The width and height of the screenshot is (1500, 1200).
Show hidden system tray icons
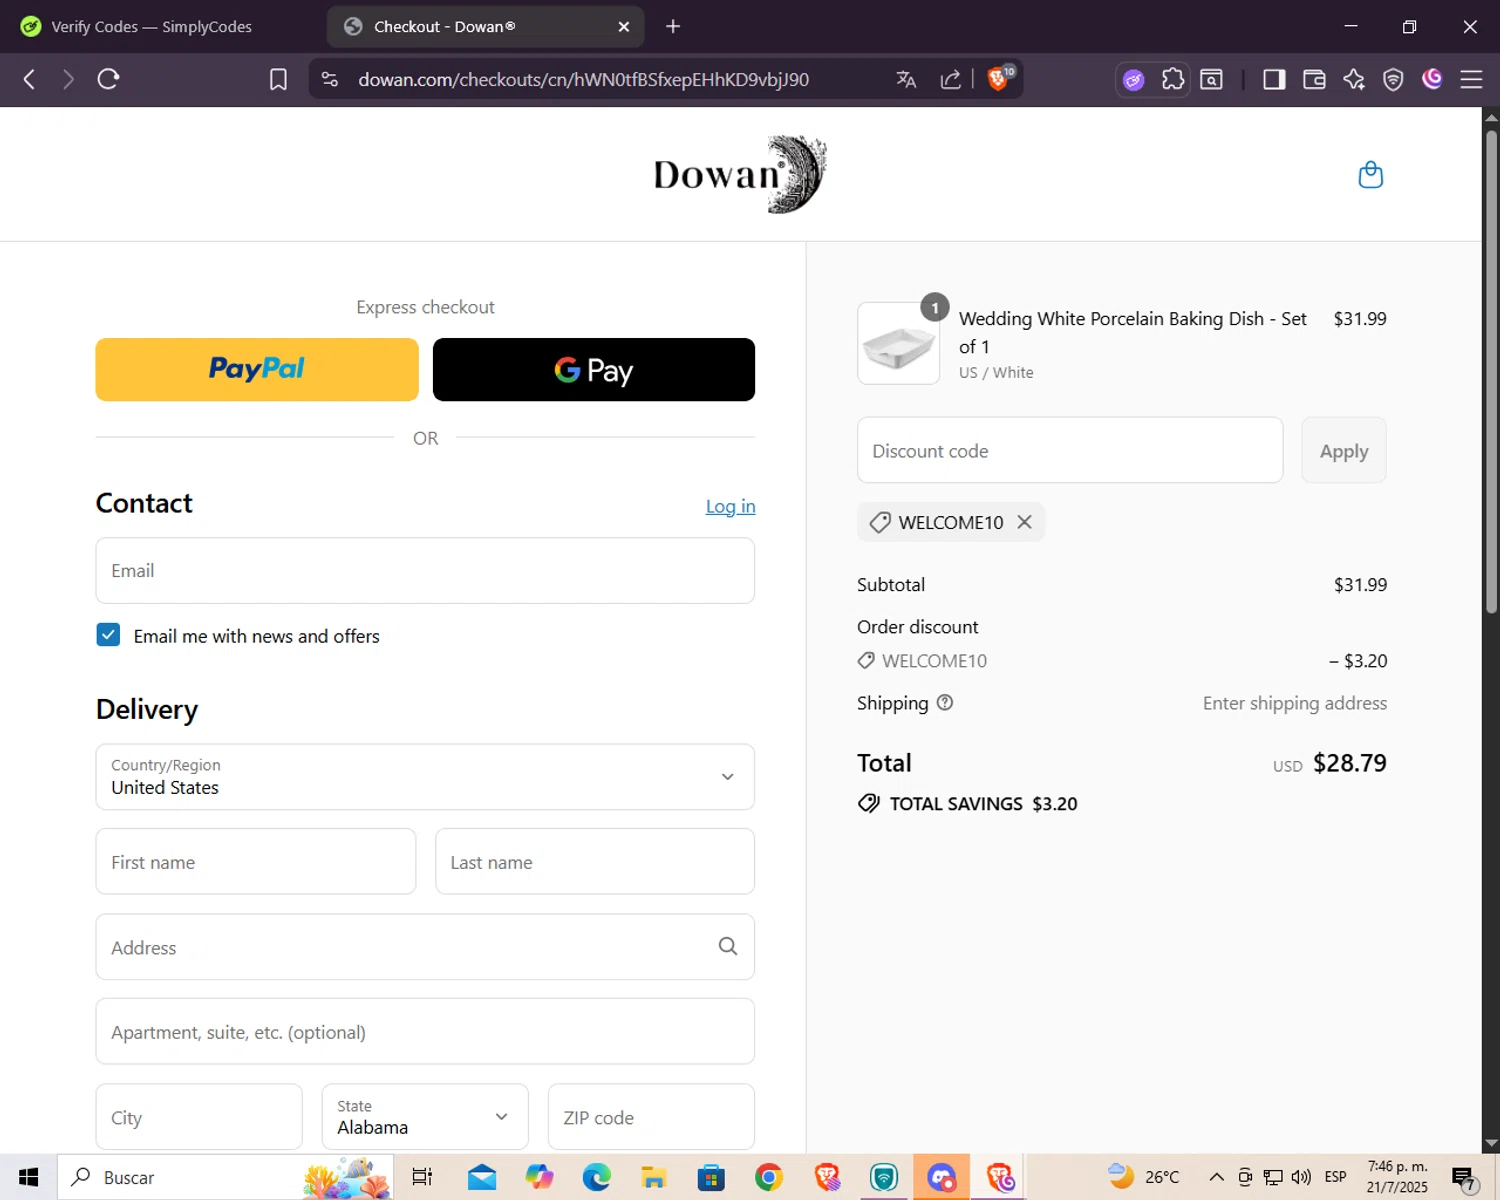pos(1216,1177)
